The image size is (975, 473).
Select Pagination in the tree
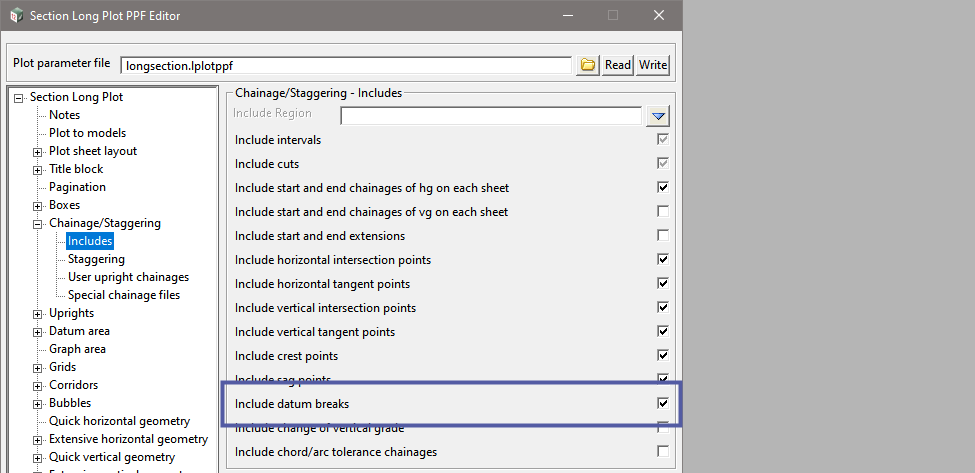coord(77,187)
